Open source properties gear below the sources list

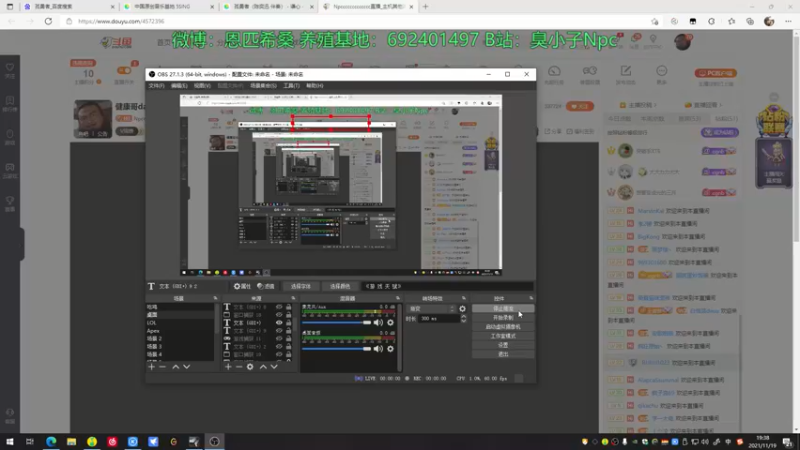pos(250,366)
